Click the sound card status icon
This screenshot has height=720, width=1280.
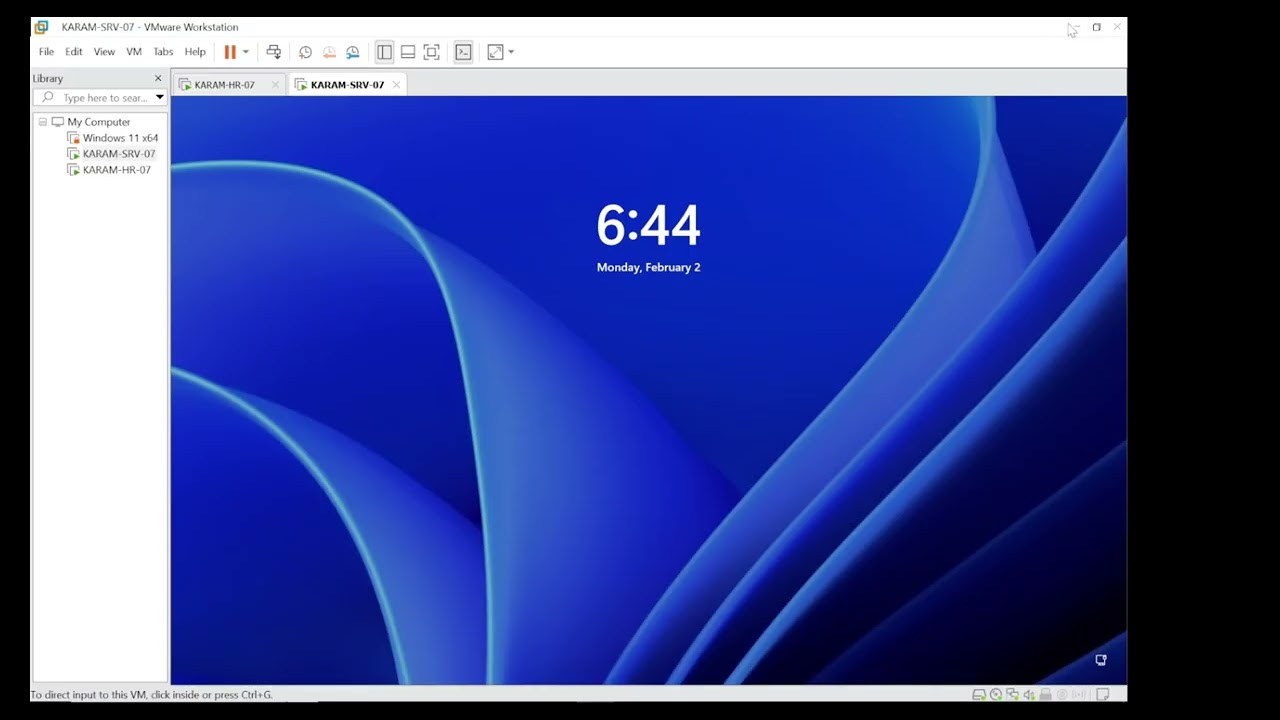pos(1029,694)
